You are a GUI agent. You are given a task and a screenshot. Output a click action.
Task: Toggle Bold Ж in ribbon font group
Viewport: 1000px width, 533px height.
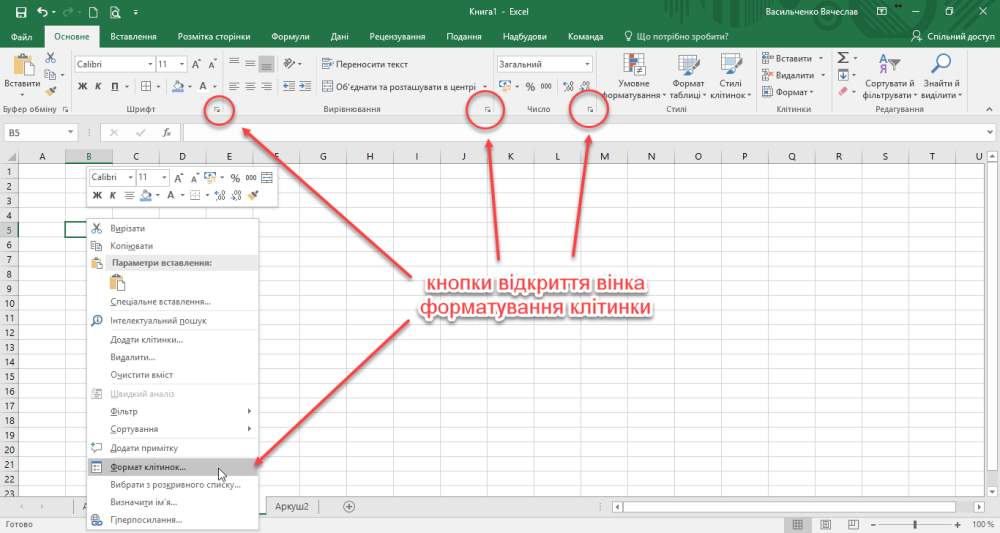pos(82,86)
